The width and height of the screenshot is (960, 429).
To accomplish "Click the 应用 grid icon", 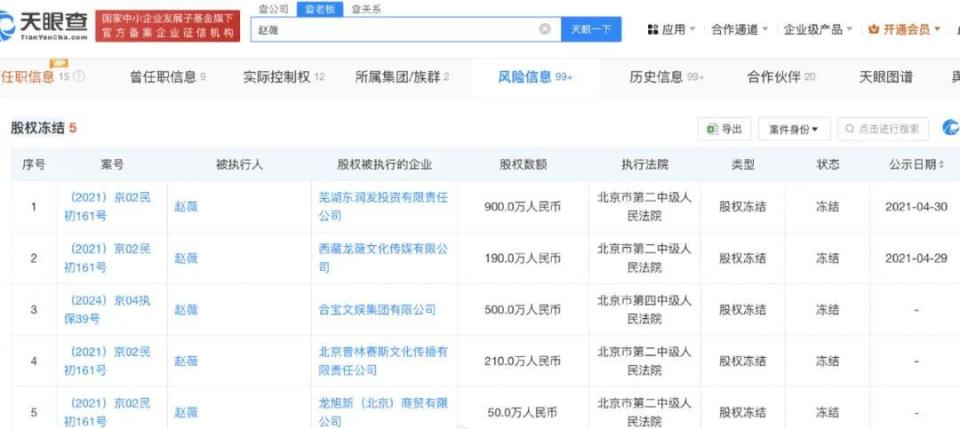I will click(x=653, y=29).
